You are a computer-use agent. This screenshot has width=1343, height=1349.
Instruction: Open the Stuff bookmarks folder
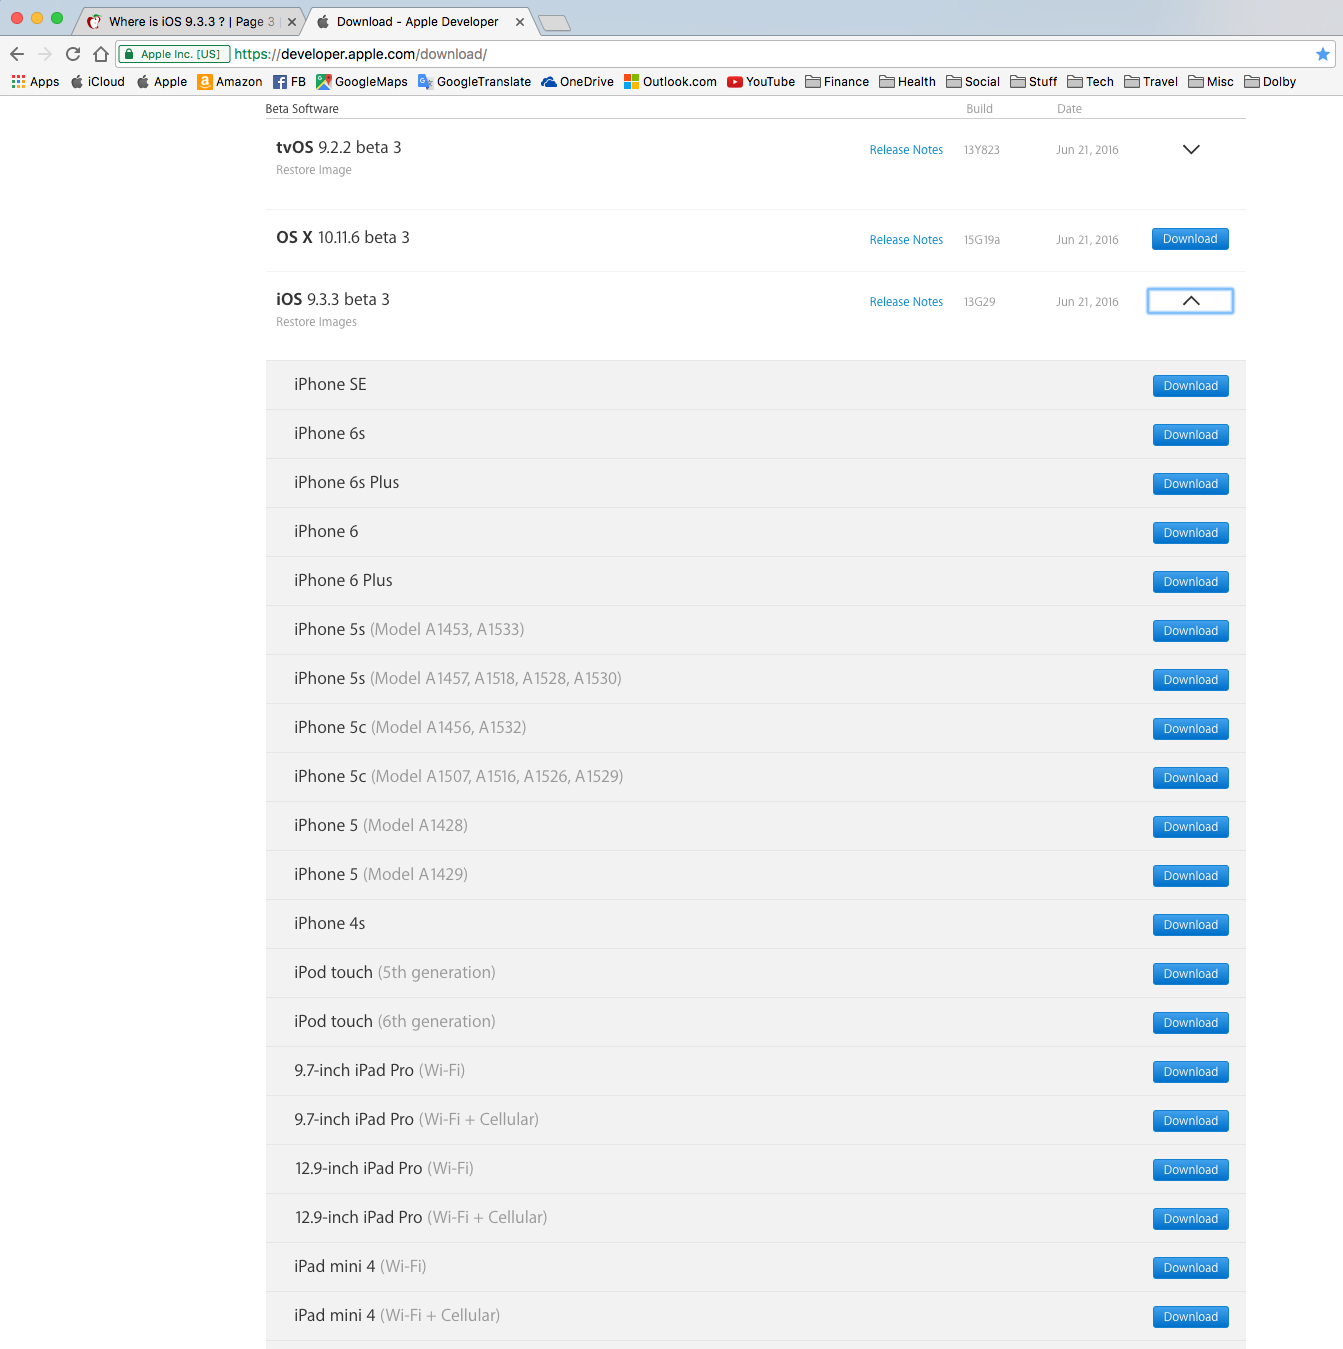pyautogui.click(x=1034, y=82)
